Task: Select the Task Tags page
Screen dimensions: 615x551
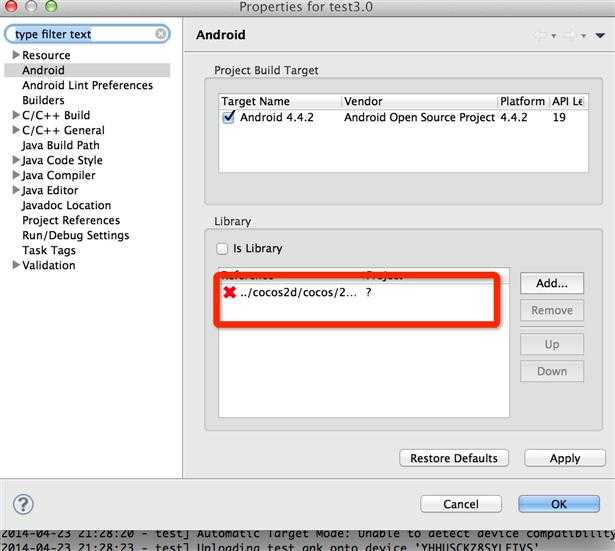Action: tap(49, 250)
